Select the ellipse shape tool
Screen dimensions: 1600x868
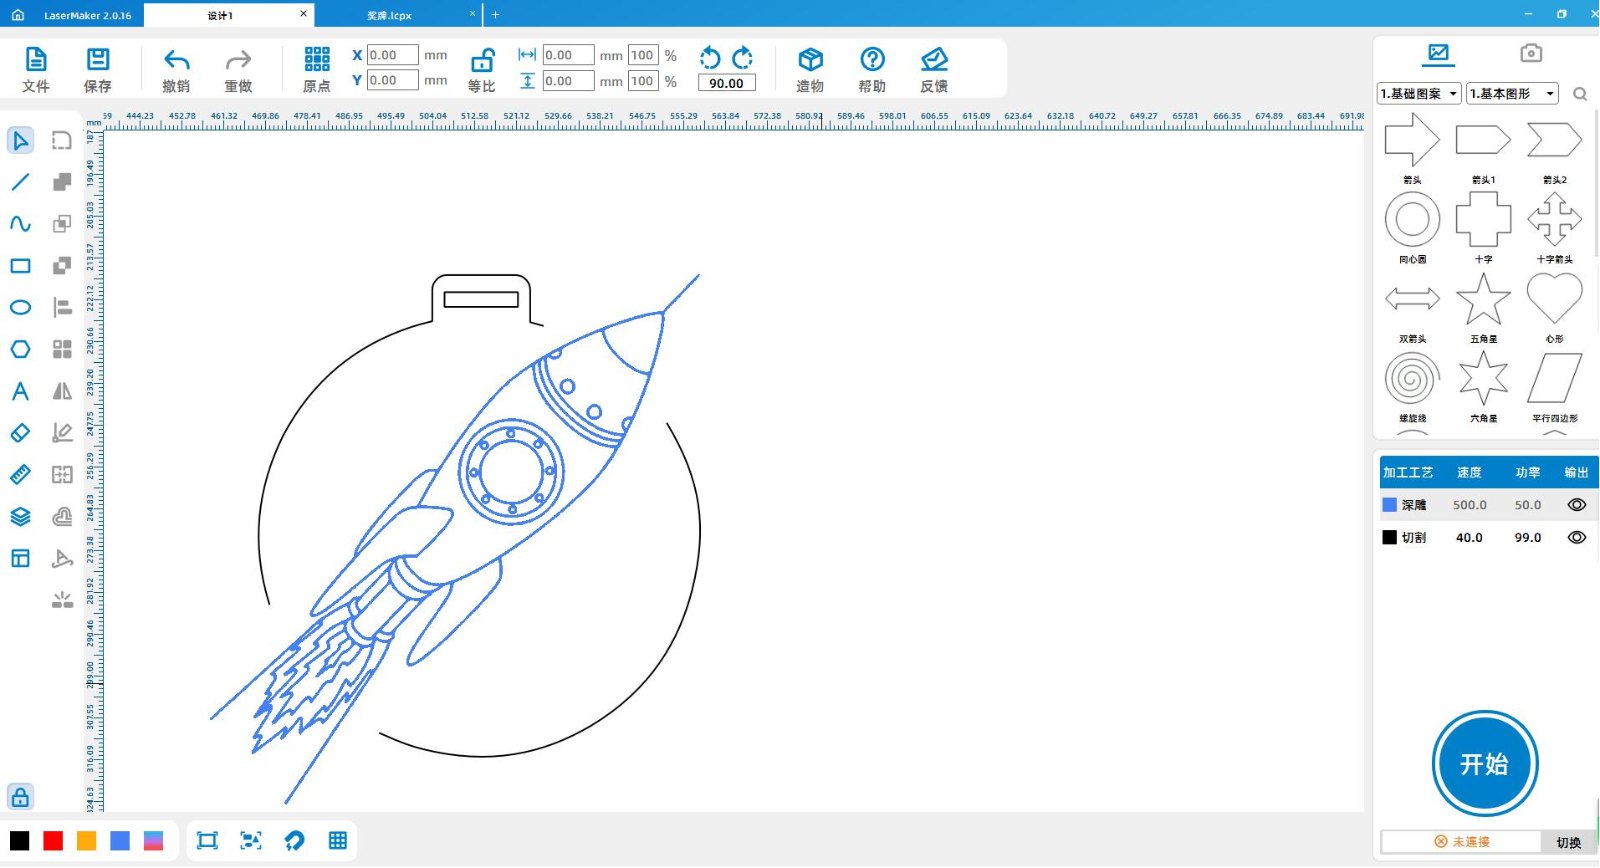[20, 307]
